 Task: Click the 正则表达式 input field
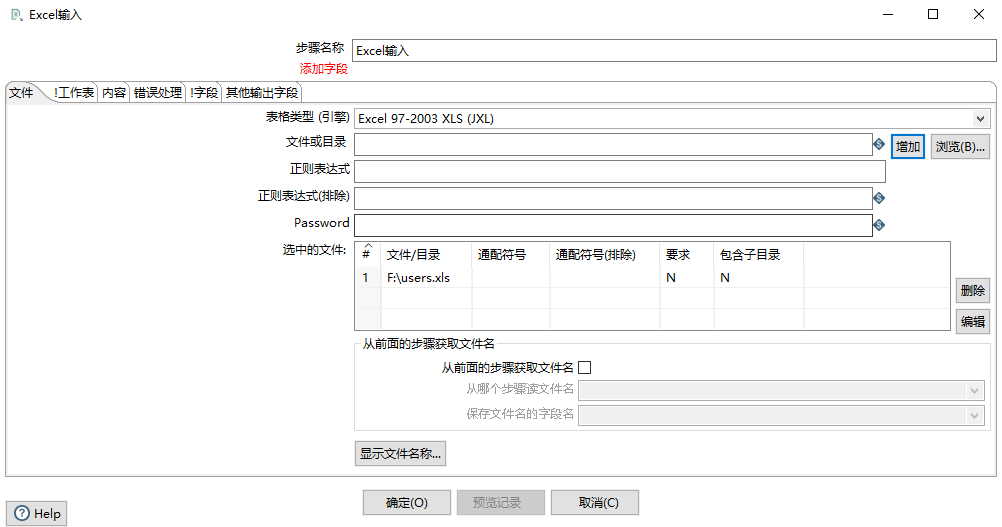pos(620,171)
